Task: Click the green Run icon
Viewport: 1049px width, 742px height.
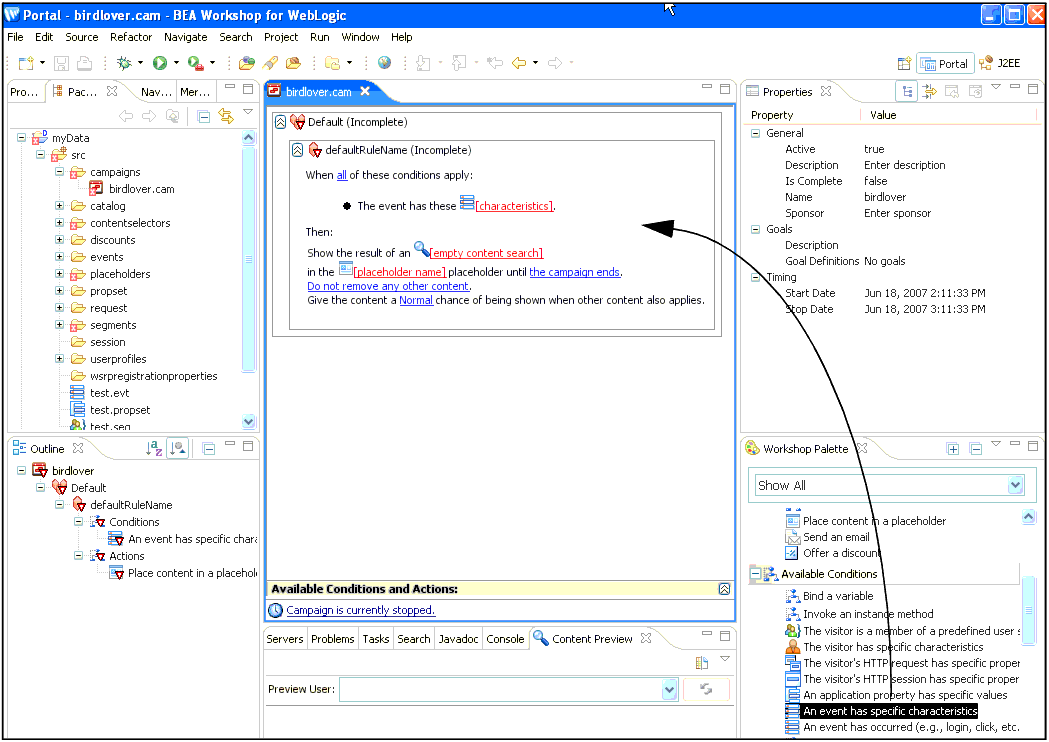Action: 160,63
